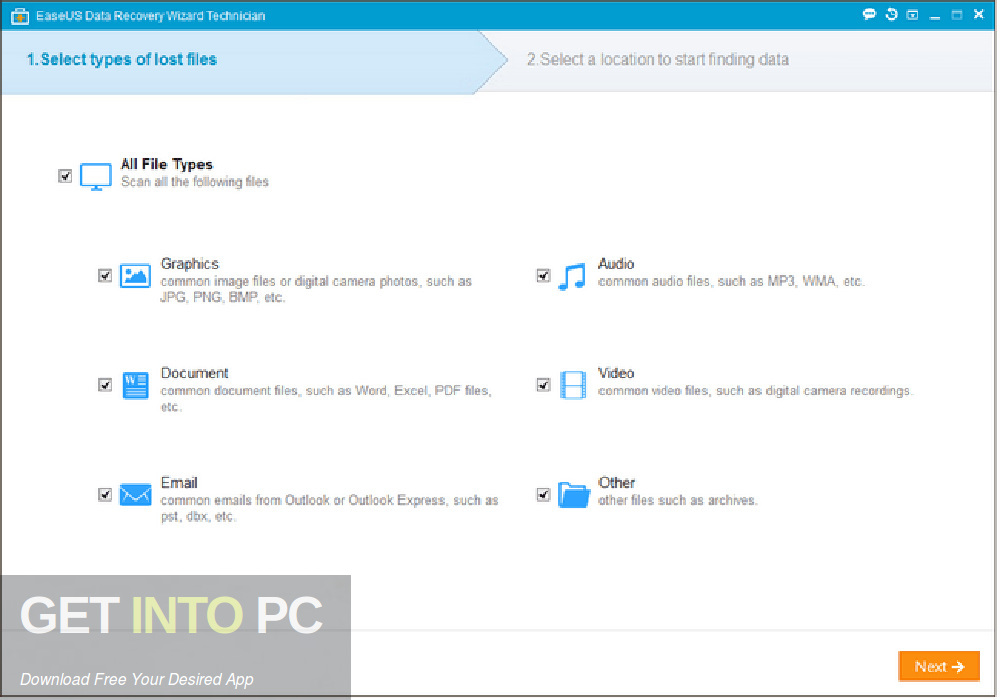Click the 'Email' heading text

[x=179, y=483]
